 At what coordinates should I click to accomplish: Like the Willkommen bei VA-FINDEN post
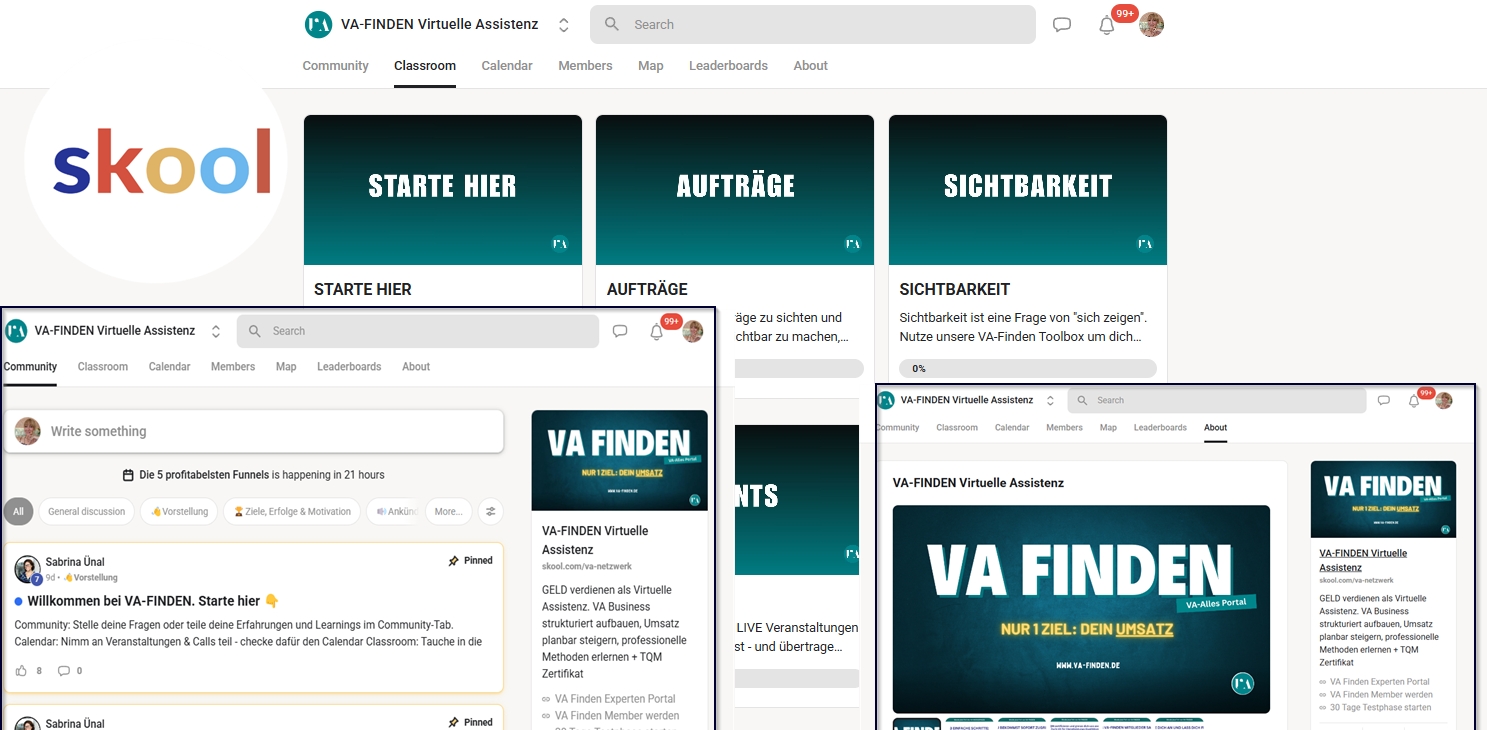point(22,670)
